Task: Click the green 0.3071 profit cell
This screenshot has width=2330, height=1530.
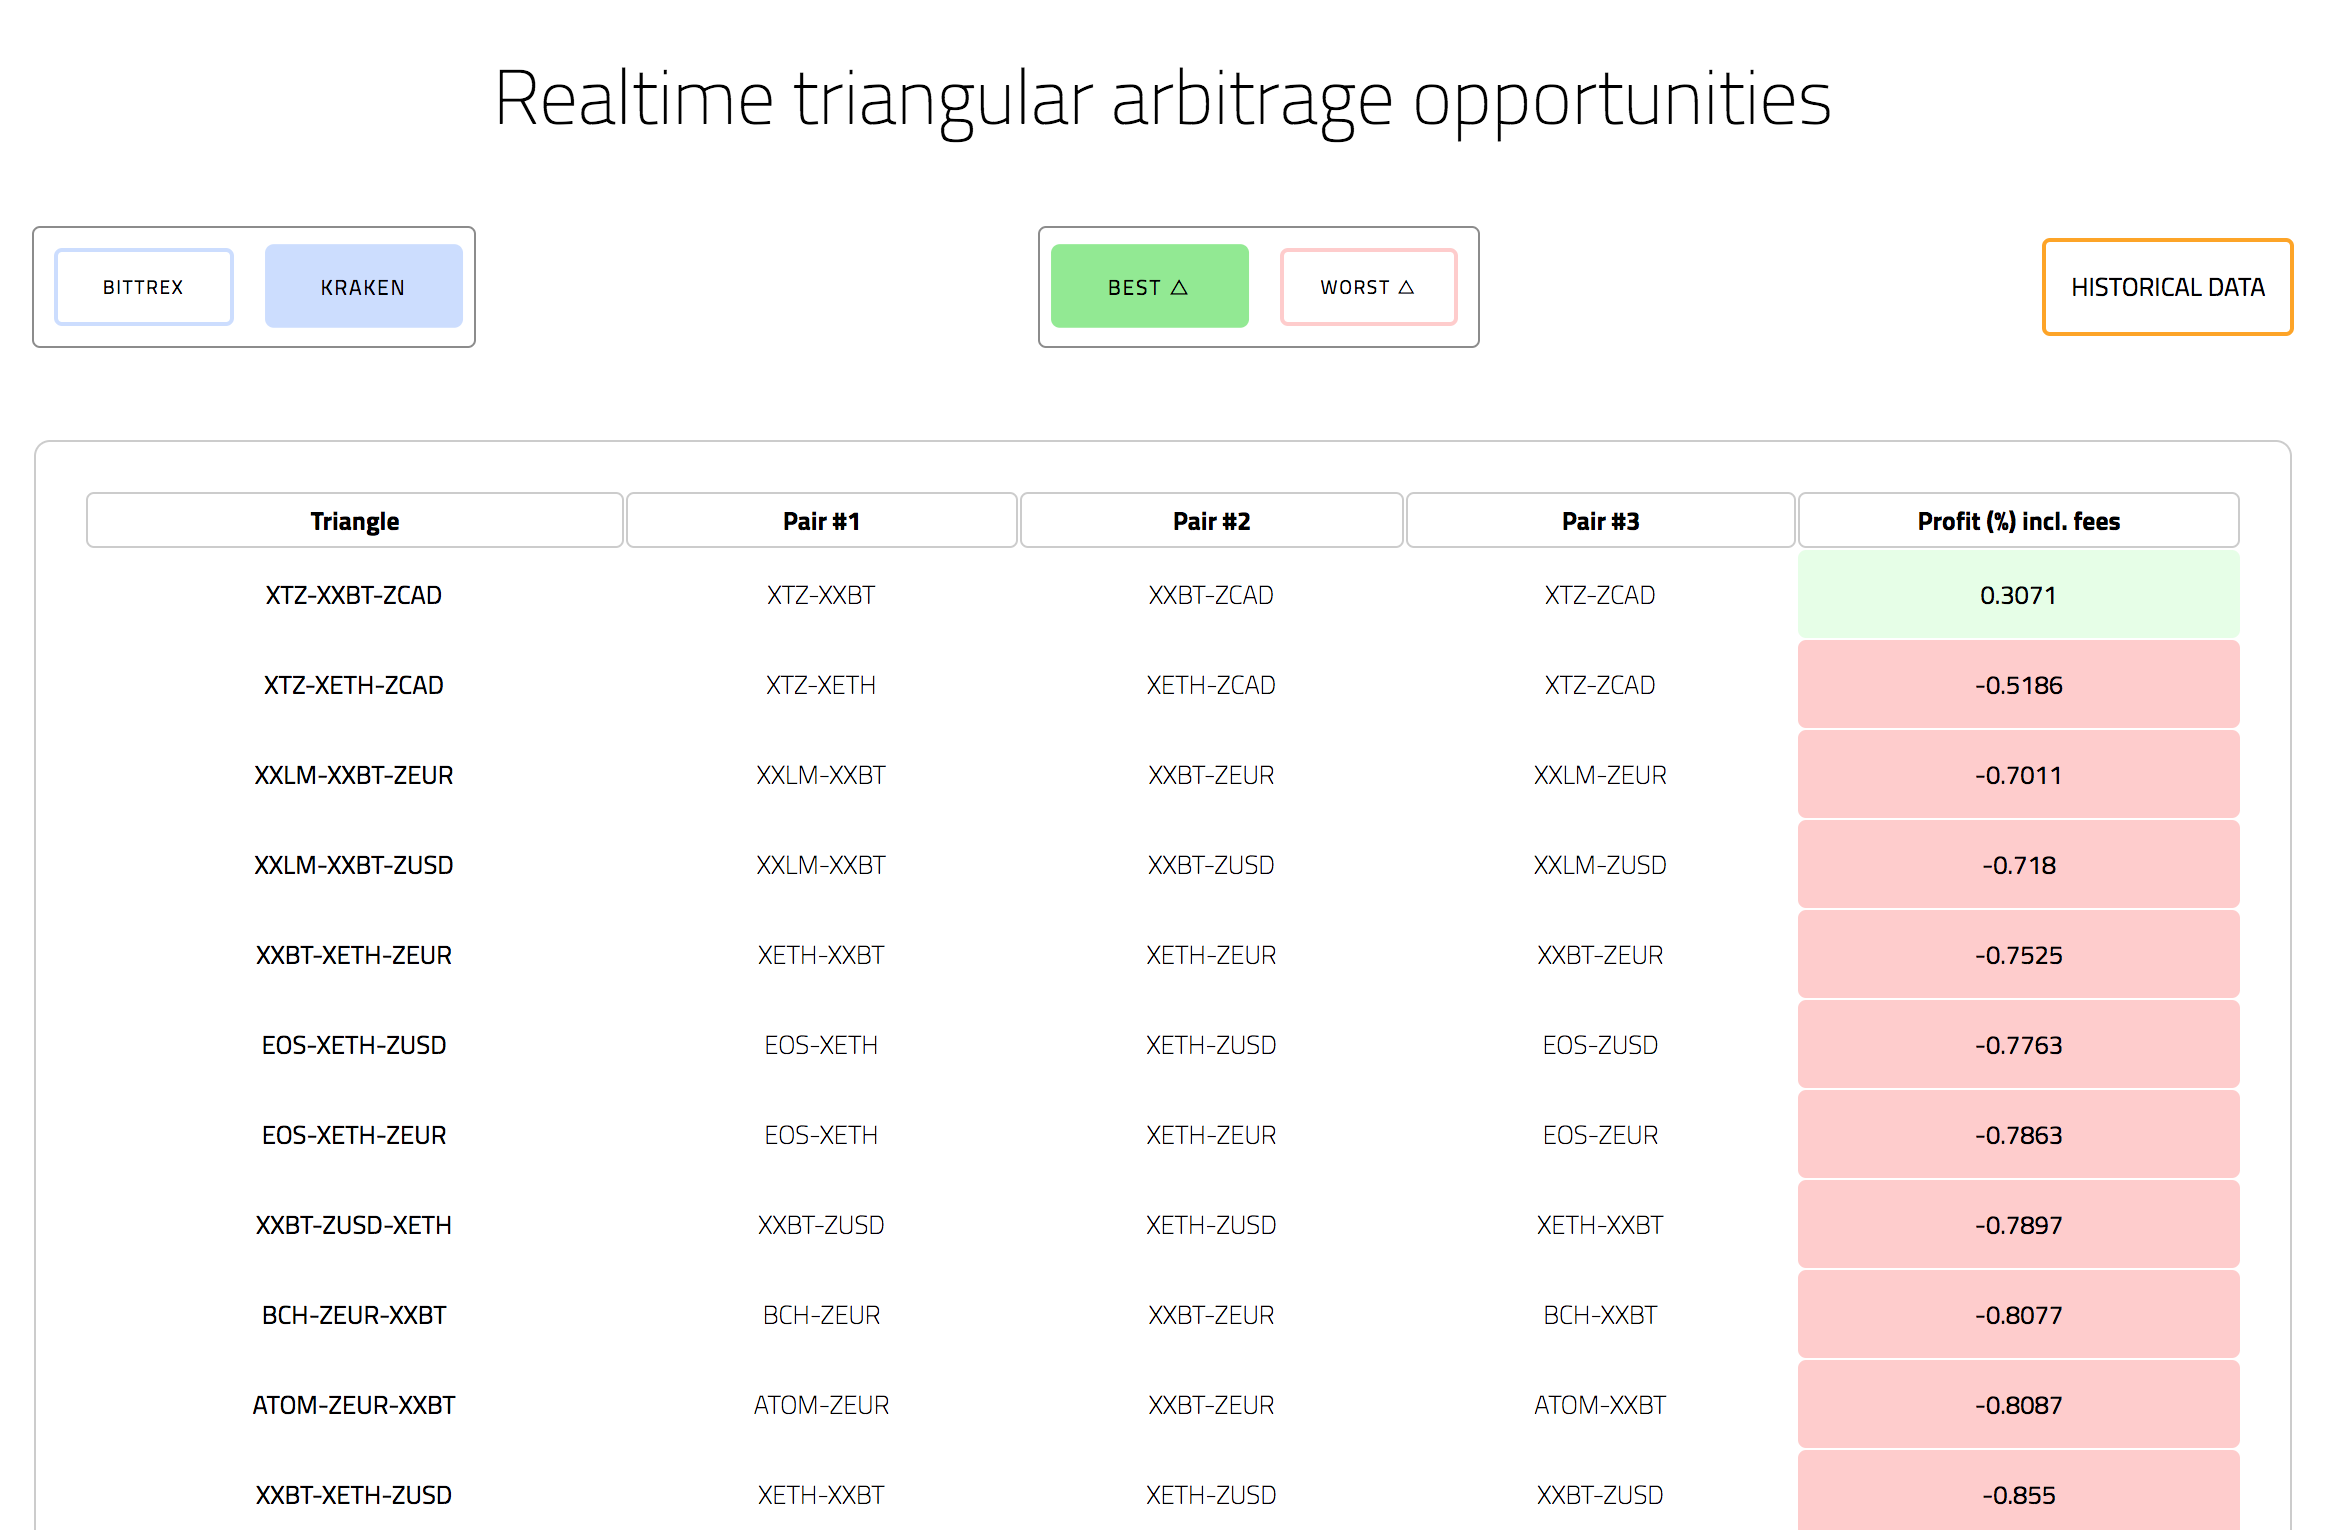Action: click(x=2018, y=595)
